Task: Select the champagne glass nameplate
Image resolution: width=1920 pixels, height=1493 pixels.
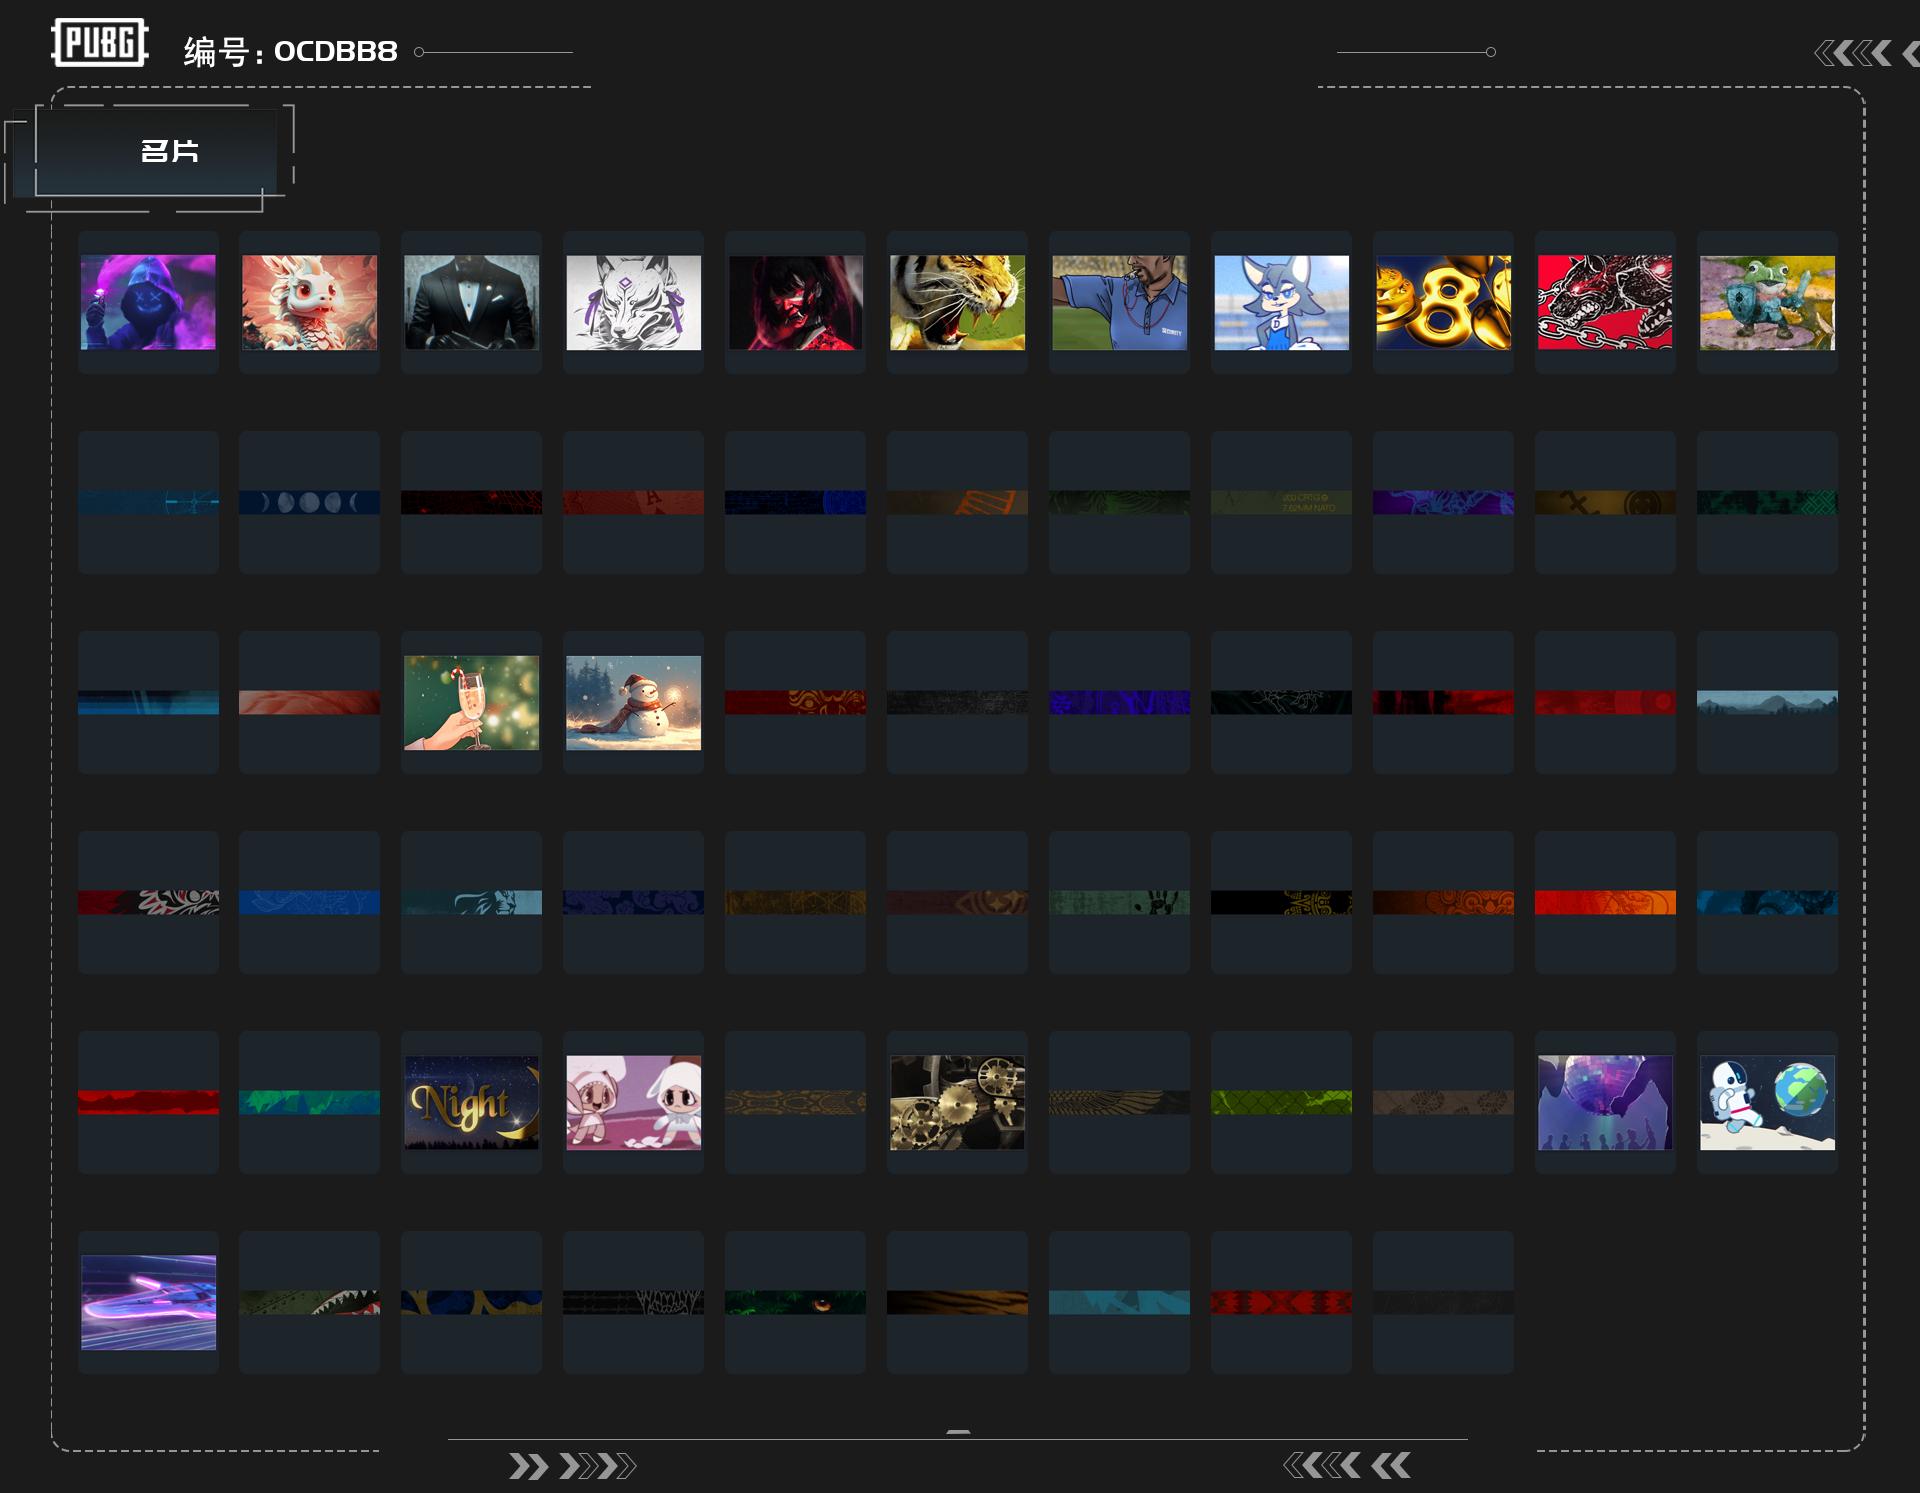Action: (471, 702)
